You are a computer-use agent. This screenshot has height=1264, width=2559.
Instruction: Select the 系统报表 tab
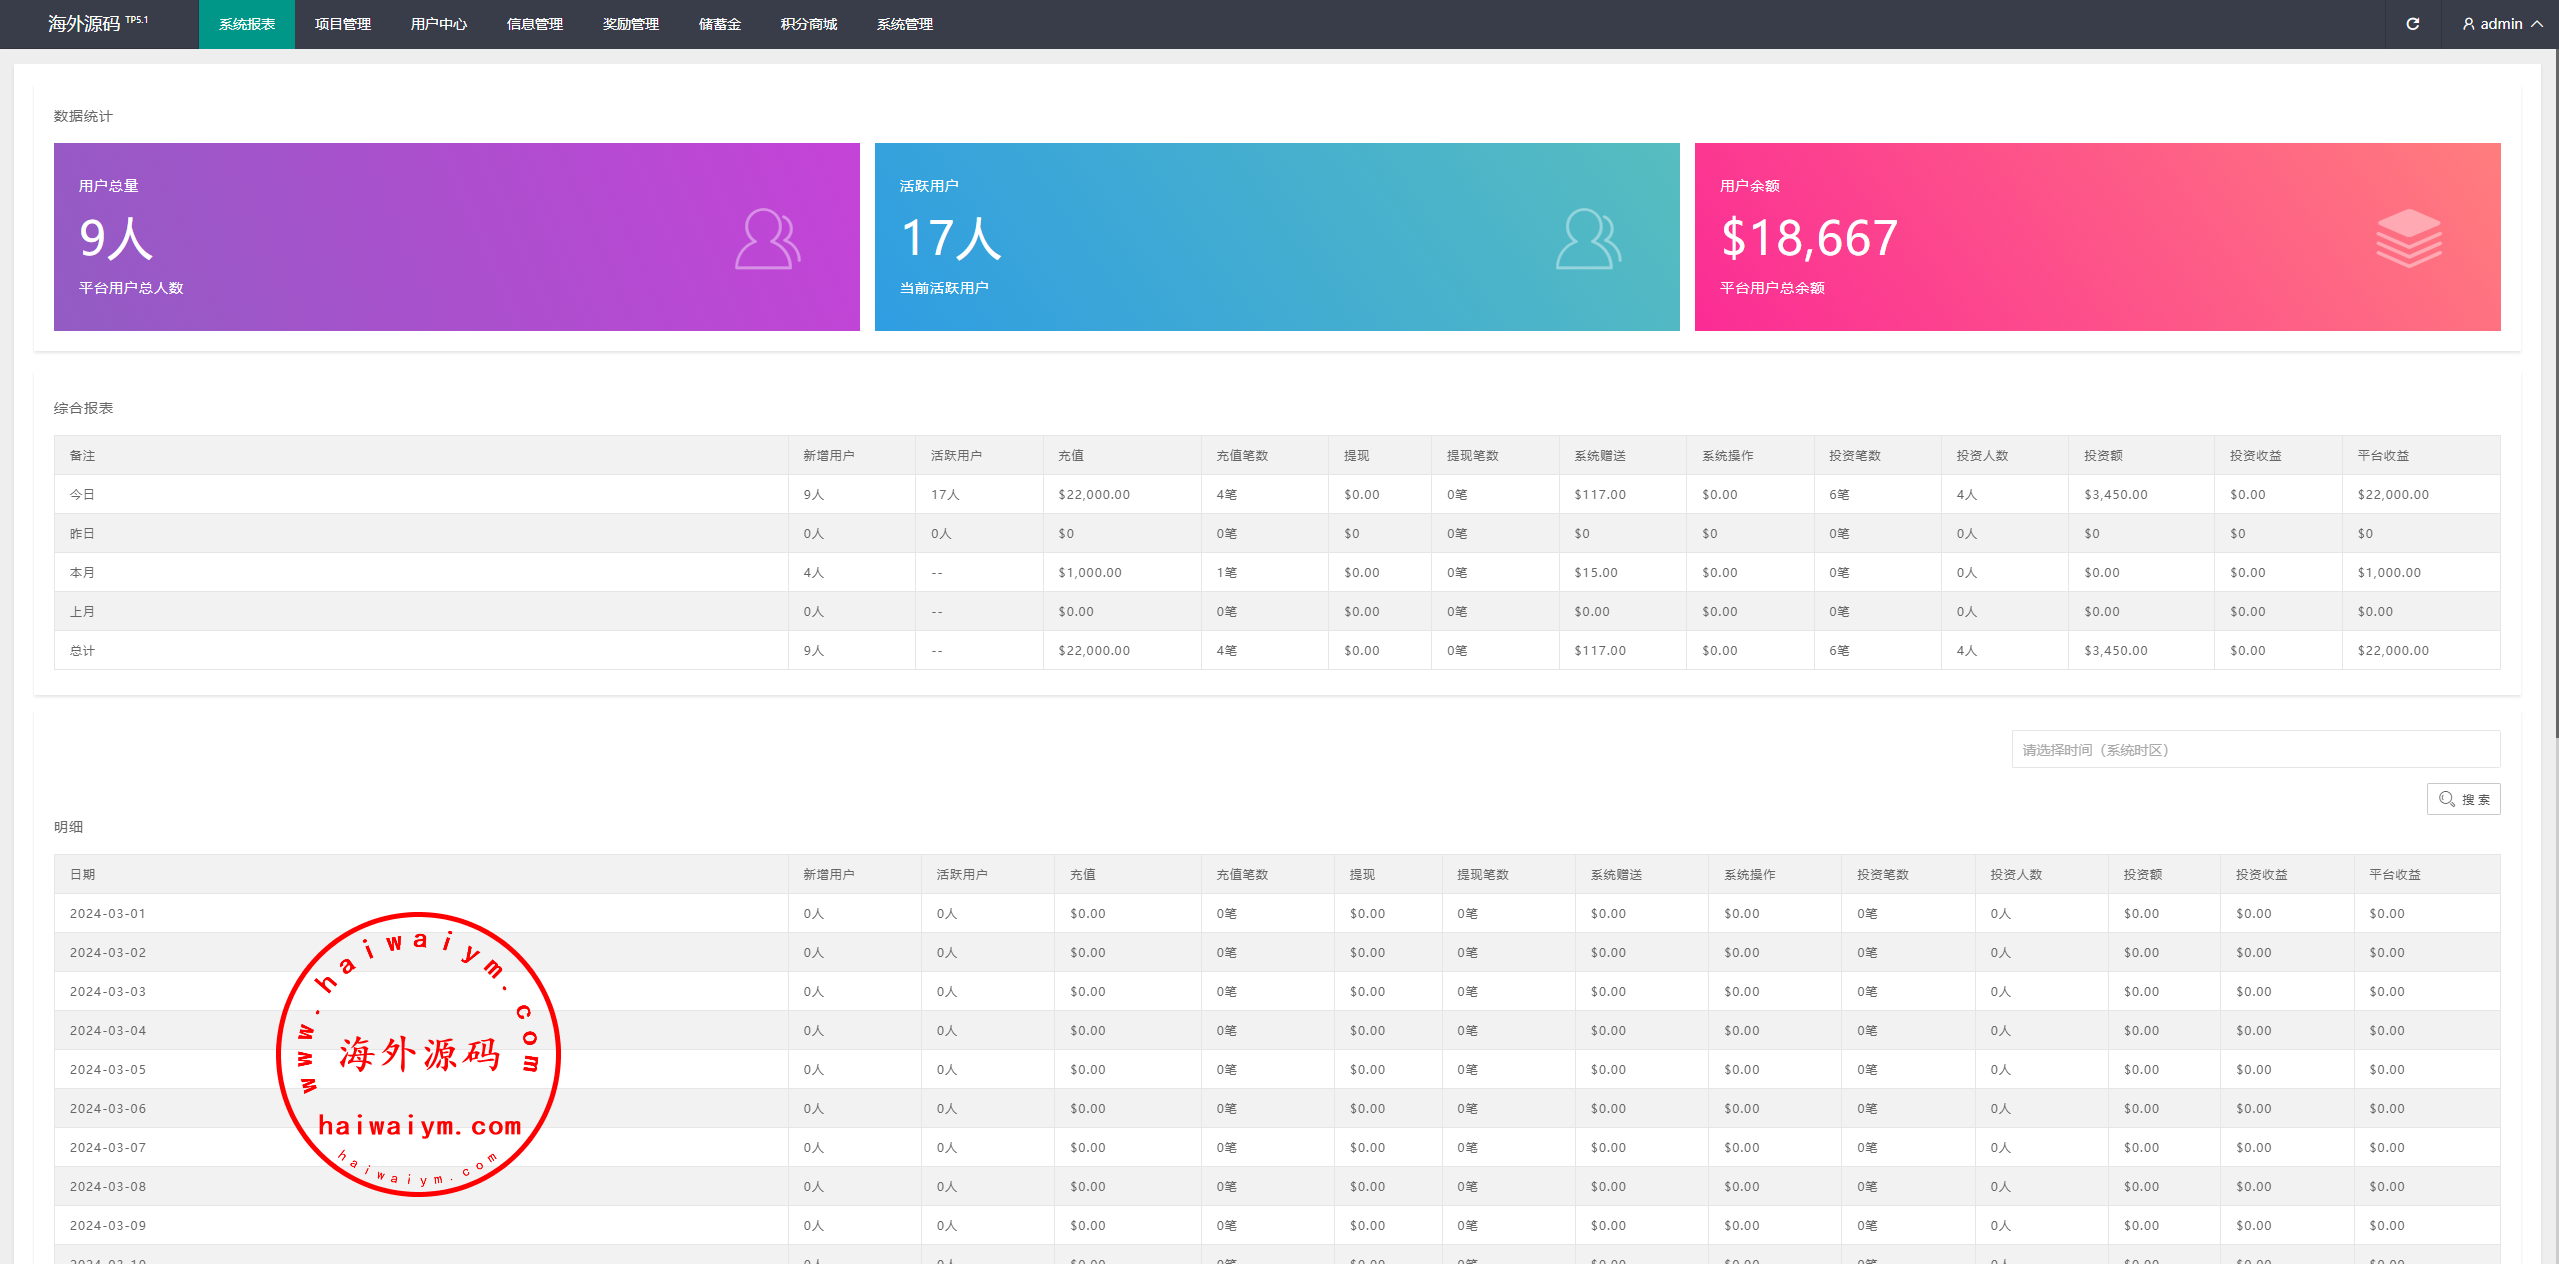coord(246,24)
